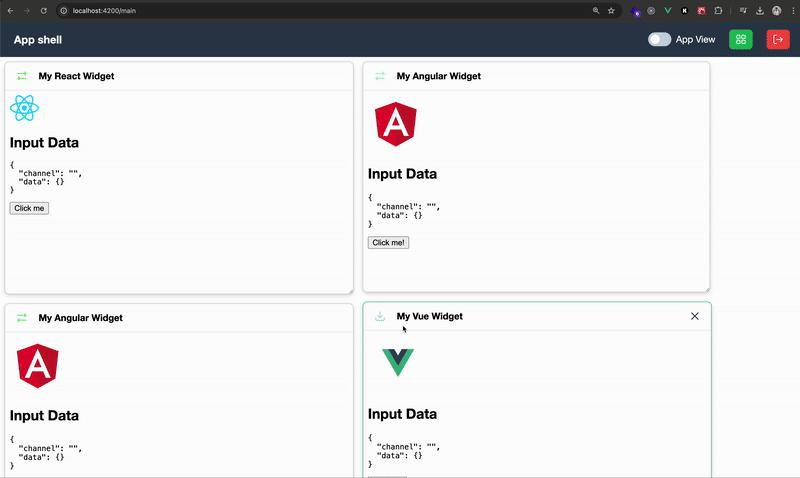Click the Angular logo in top-right widget

[x=396, y=124]
